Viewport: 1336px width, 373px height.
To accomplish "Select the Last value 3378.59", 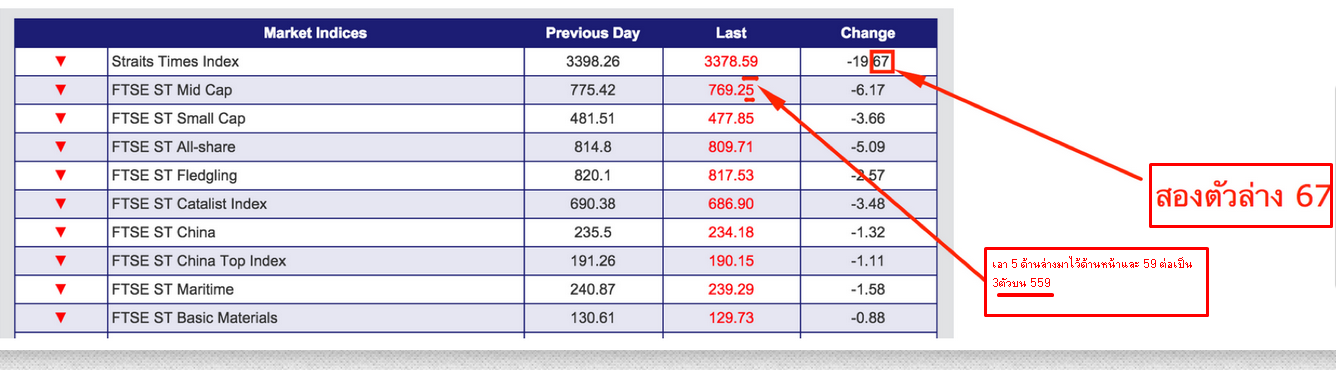I will point(731,62).
